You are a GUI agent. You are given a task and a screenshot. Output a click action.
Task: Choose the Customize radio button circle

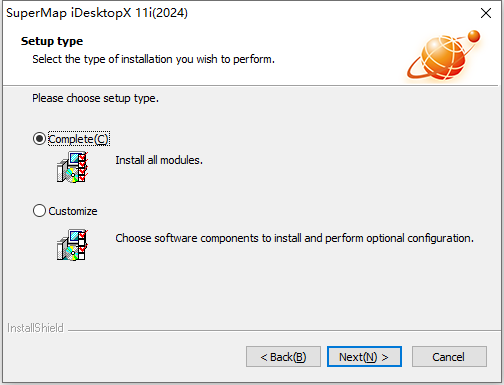coord(39,211)
